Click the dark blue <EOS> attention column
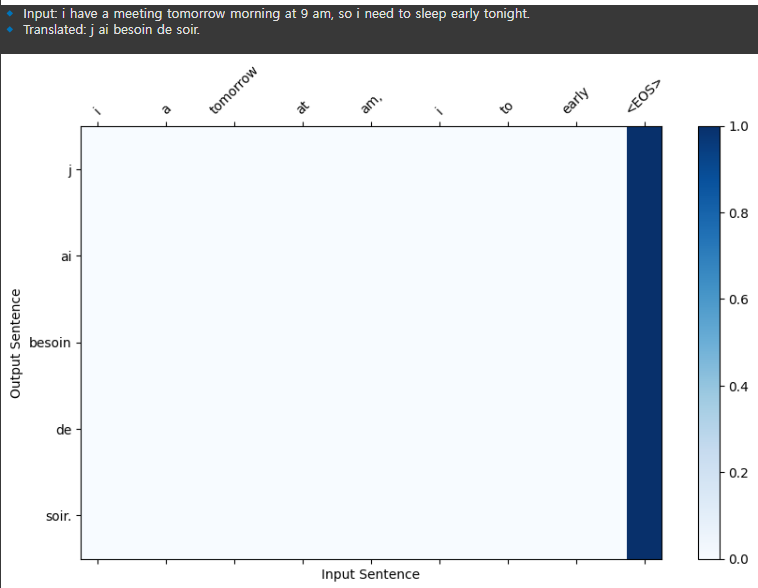Viewport: 758px width, 588px height. [644, 343]
